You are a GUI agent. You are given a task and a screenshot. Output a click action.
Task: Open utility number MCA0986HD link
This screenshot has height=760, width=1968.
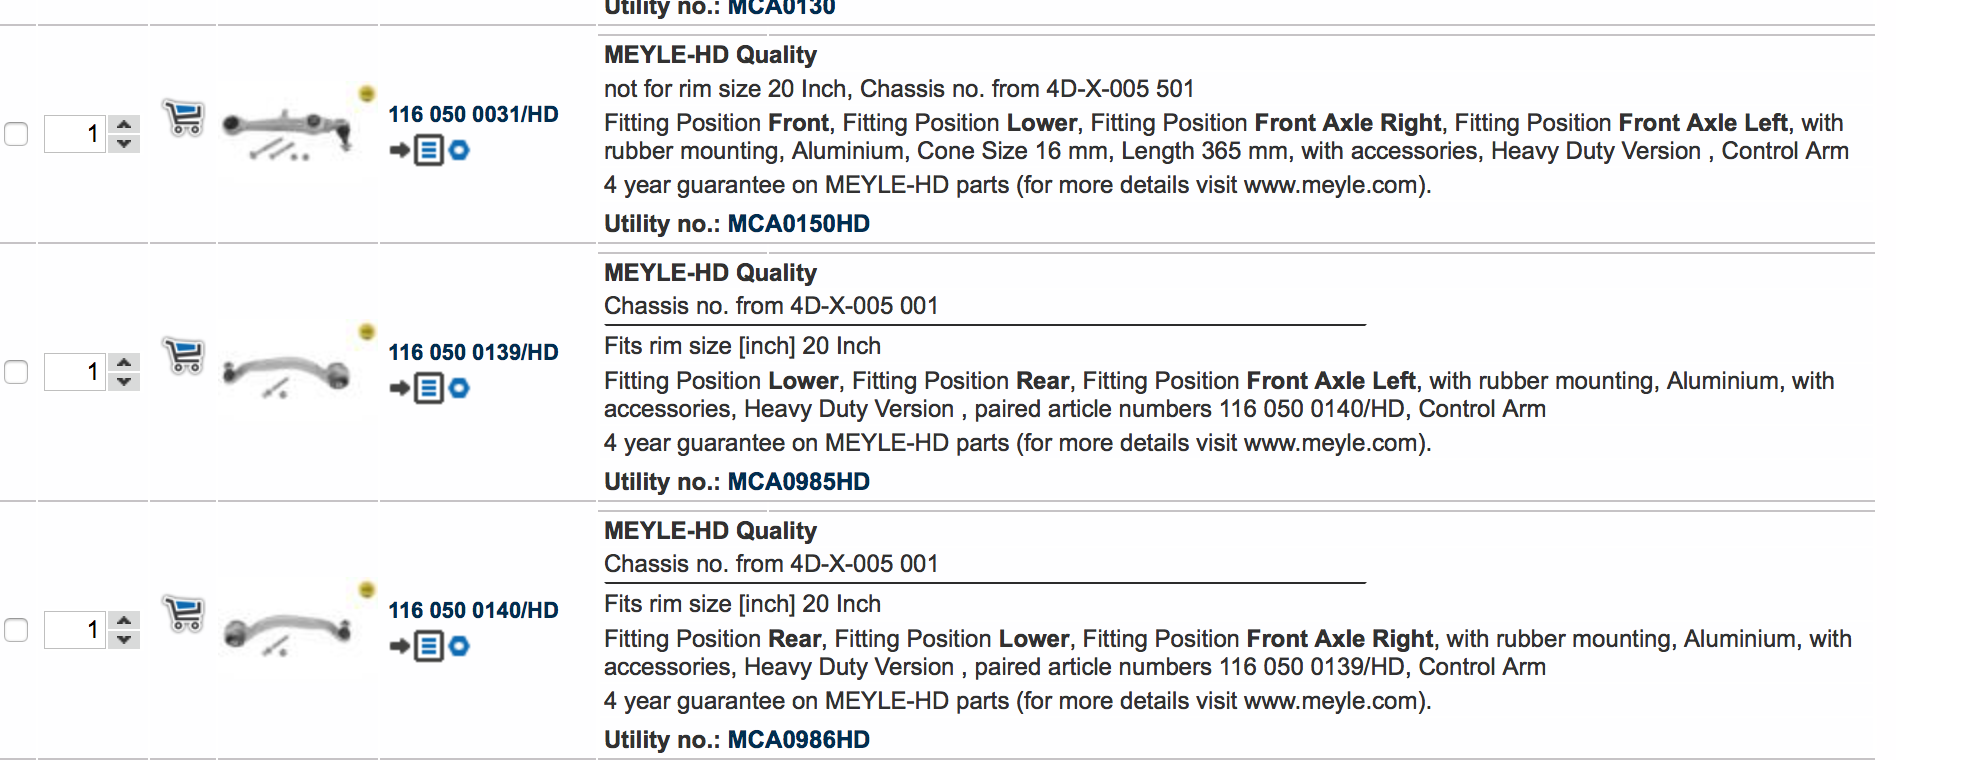point(798,740)
